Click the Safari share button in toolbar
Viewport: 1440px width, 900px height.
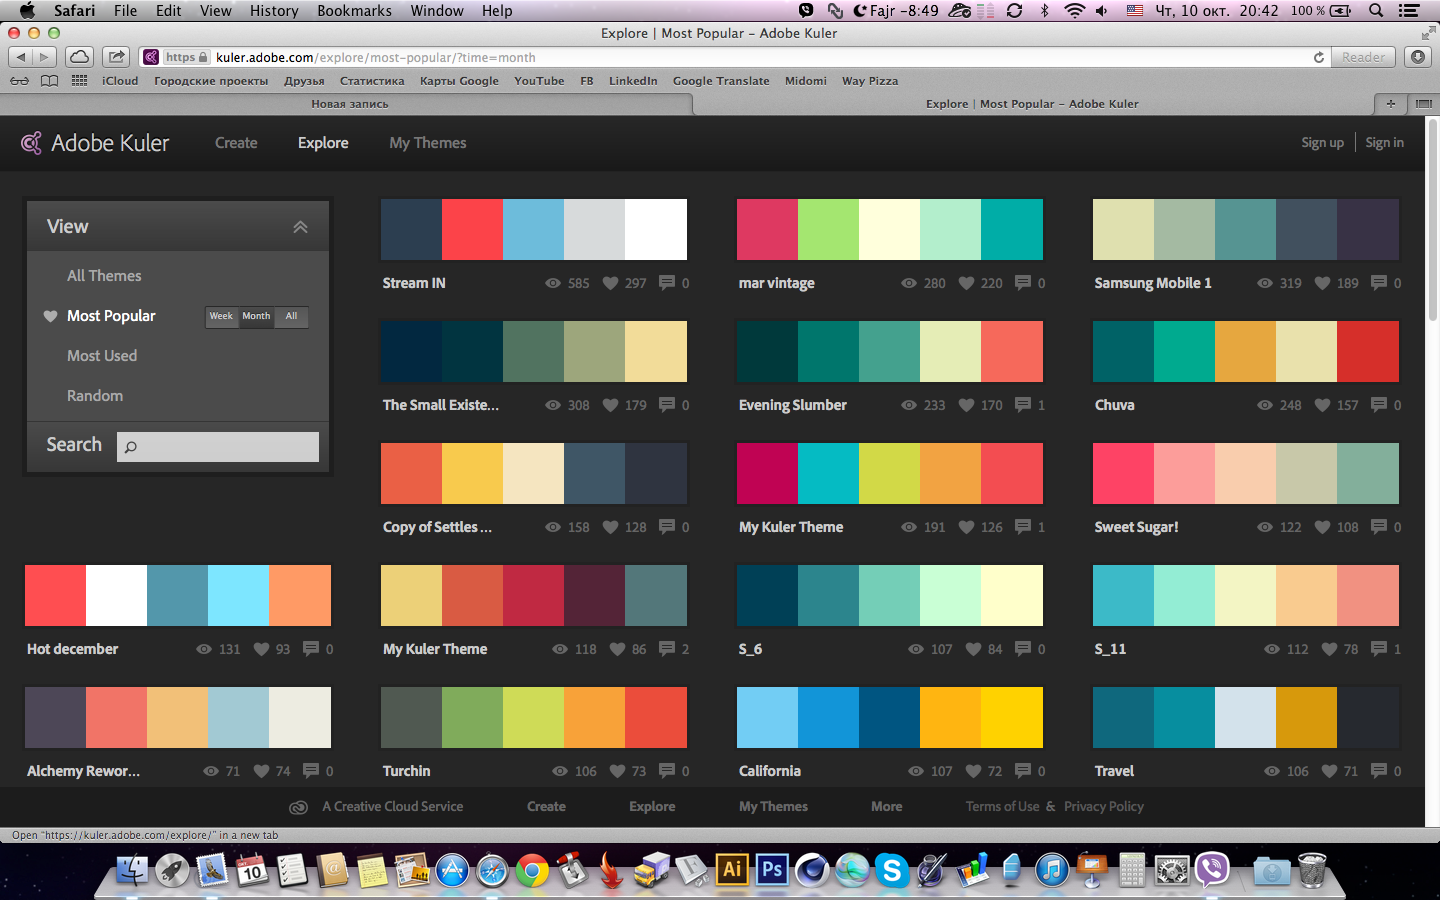[x=117, y=57]
